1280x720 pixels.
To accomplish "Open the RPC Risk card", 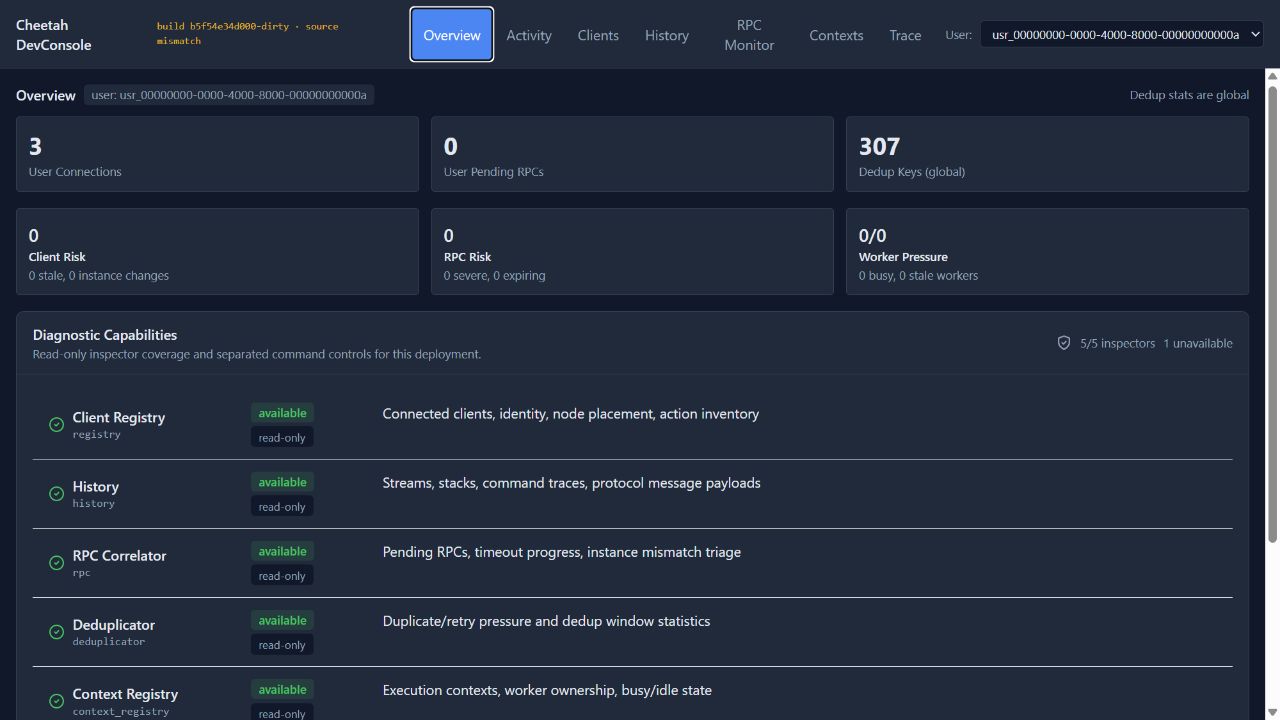I will pos(632,251).
